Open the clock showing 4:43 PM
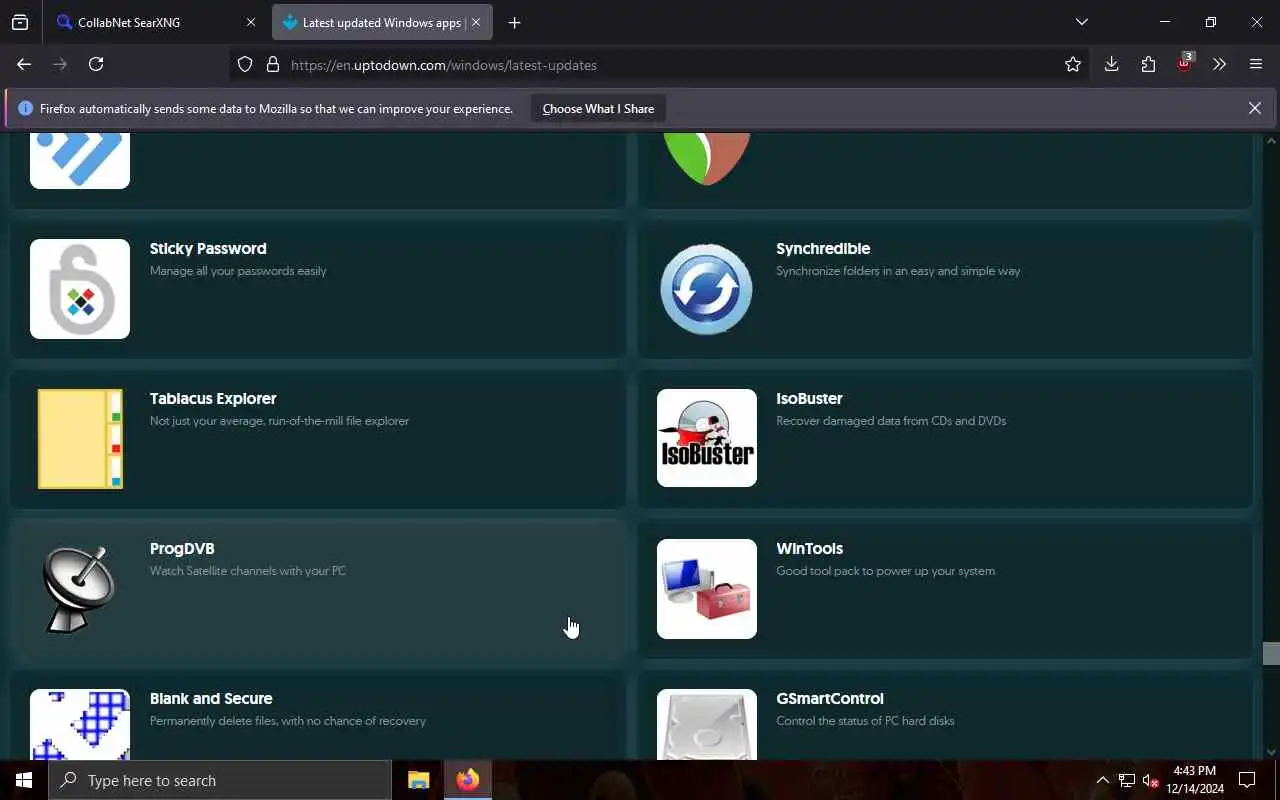Image resolution: width=1280 pixels, height=800 pixels. [x=1195, y=780]
